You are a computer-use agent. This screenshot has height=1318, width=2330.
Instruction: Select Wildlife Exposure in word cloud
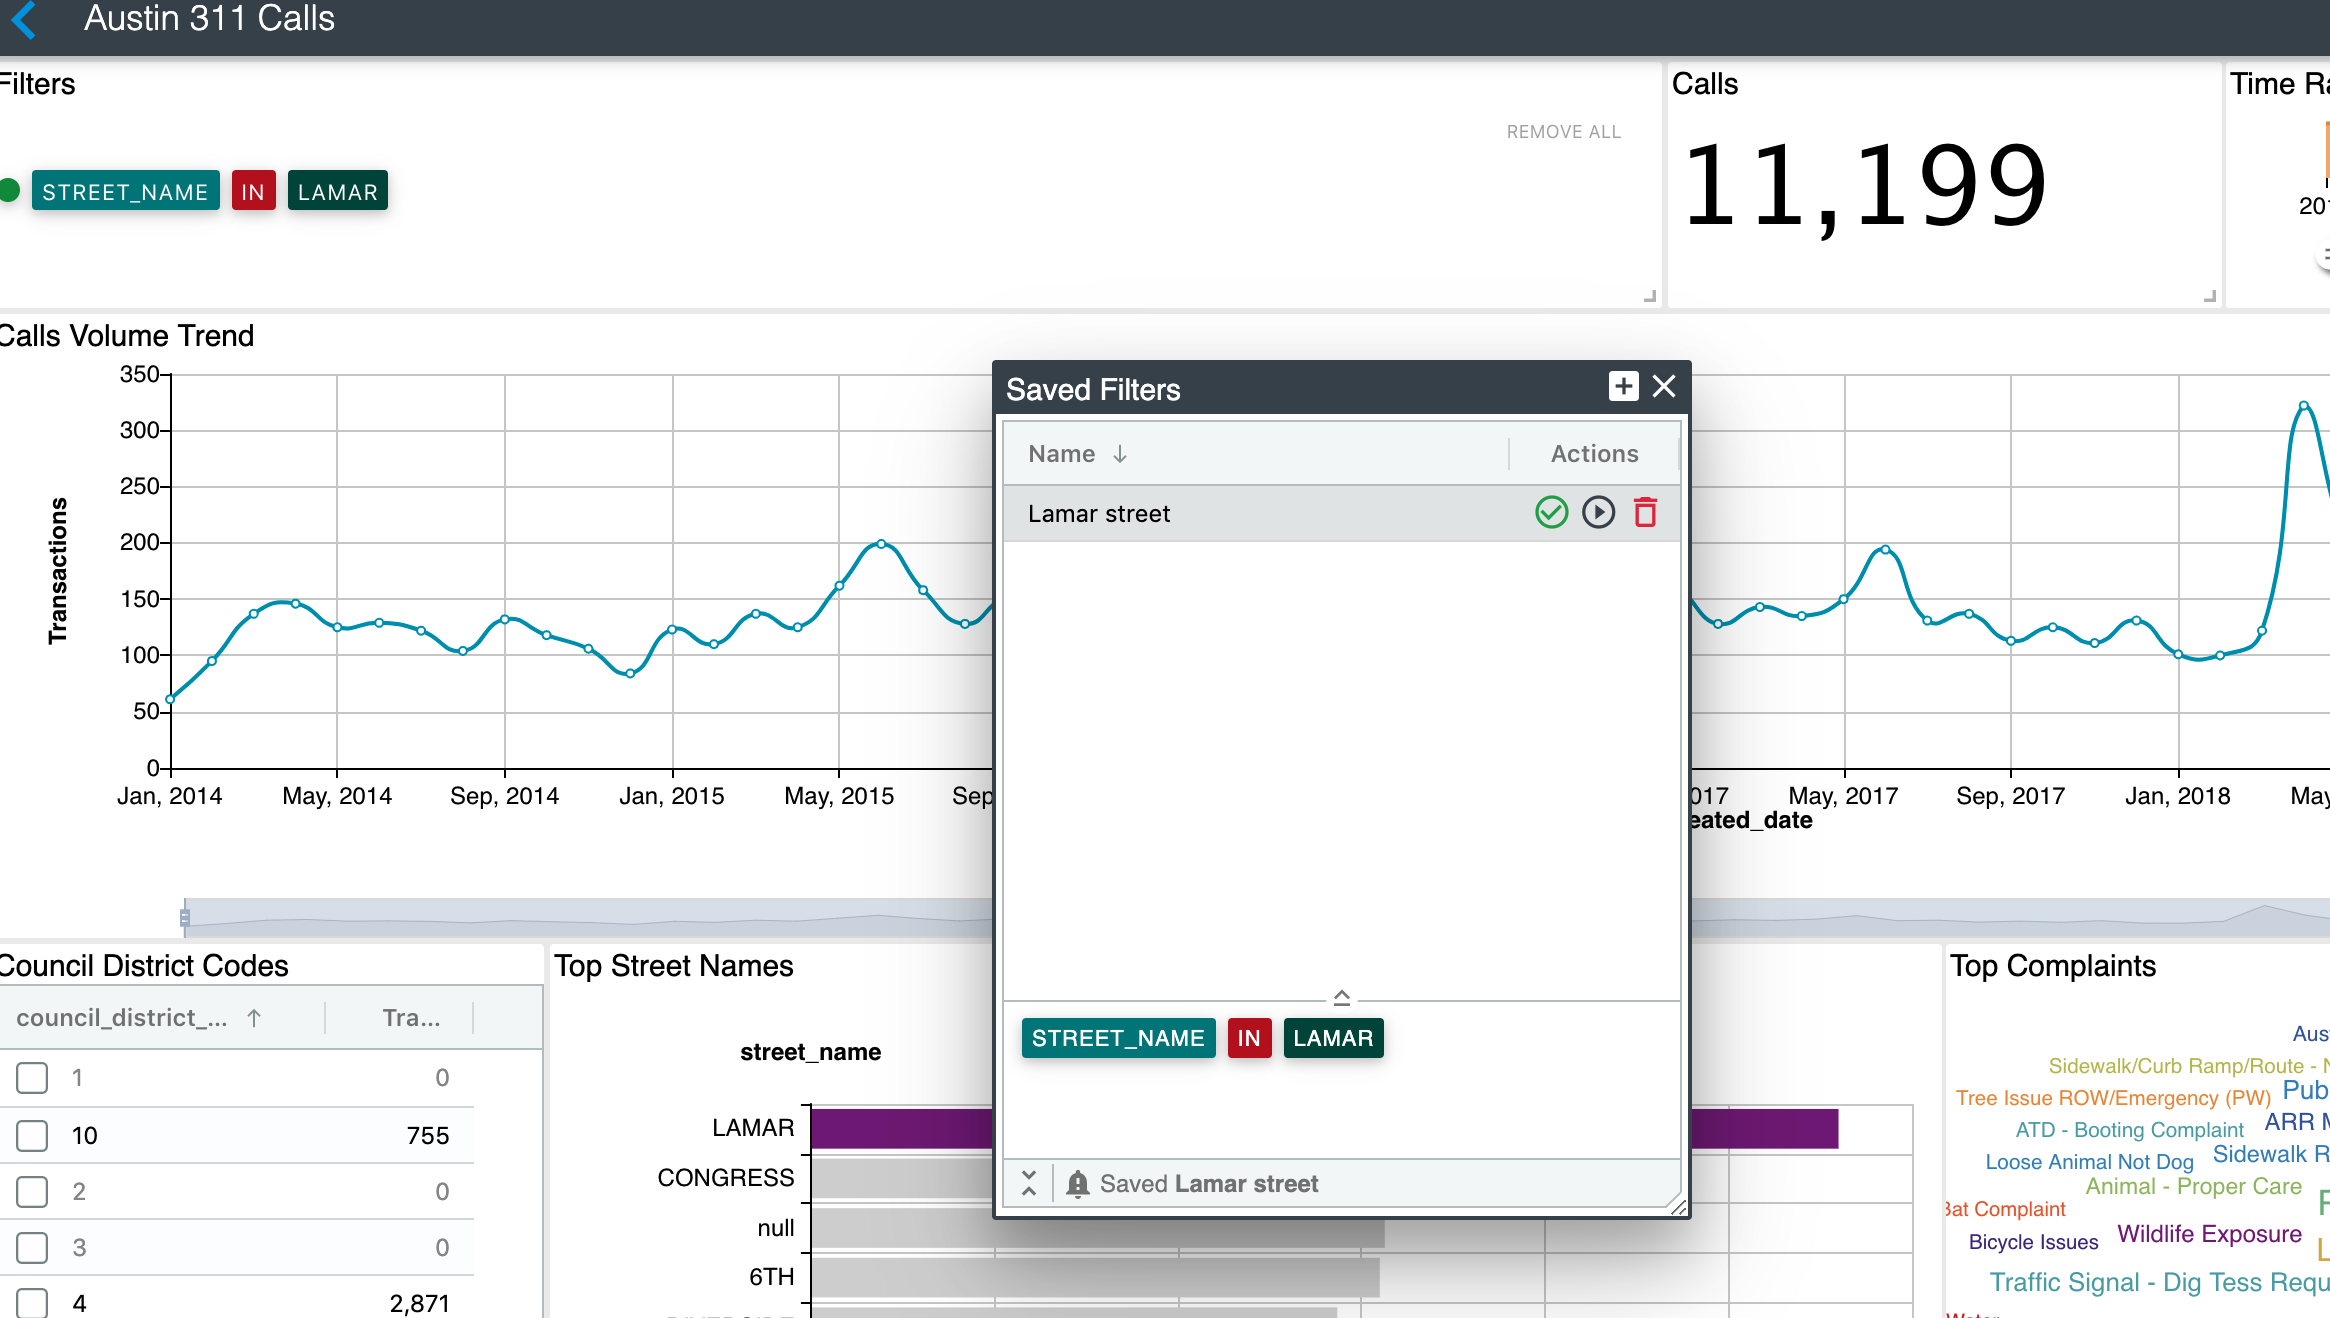(x=2209, y=1234)
